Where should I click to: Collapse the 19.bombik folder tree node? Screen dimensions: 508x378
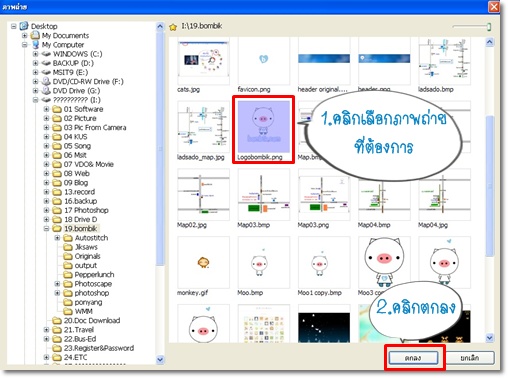[46, 229]
